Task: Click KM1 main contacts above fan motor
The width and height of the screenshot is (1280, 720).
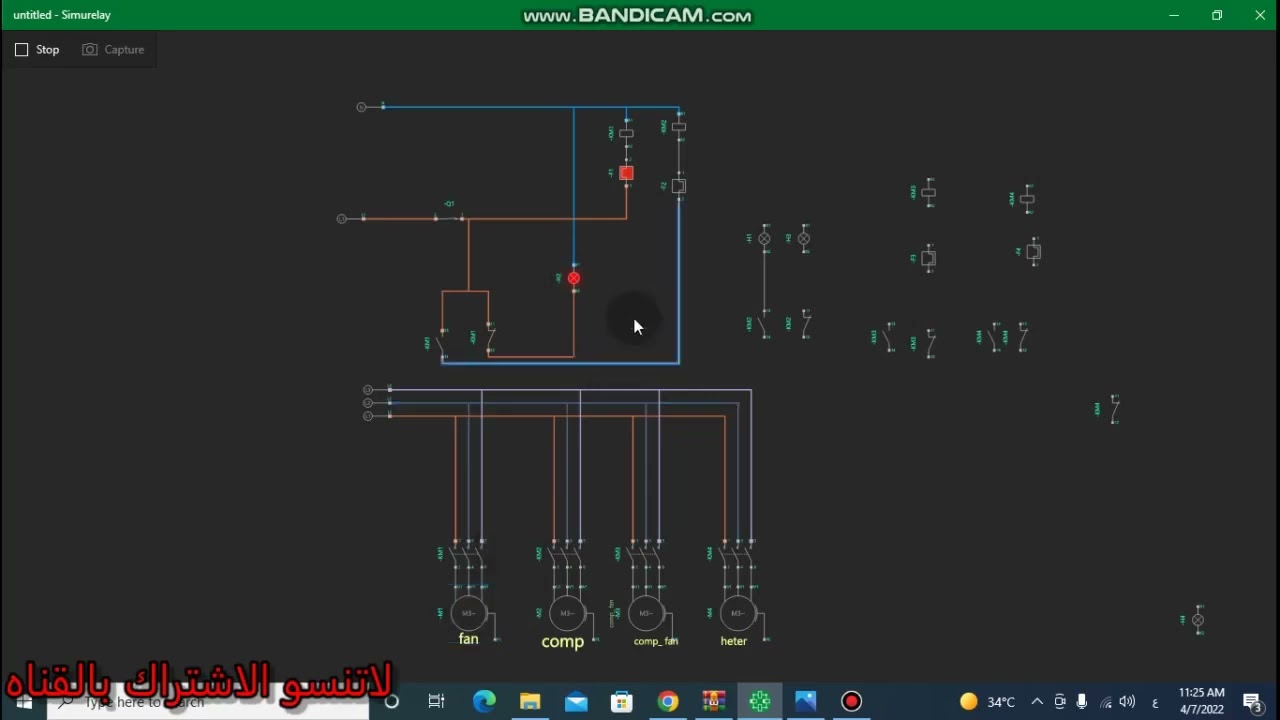Action: pos(468,555)
